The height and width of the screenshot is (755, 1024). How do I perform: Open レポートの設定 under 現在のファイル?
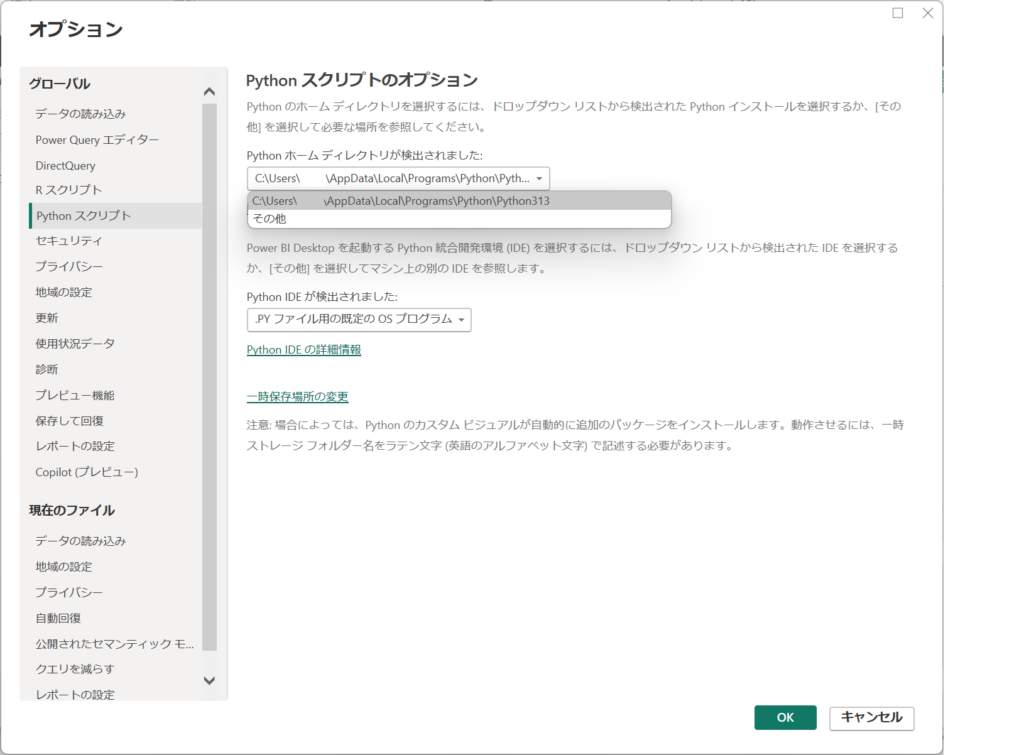[75, 694]
